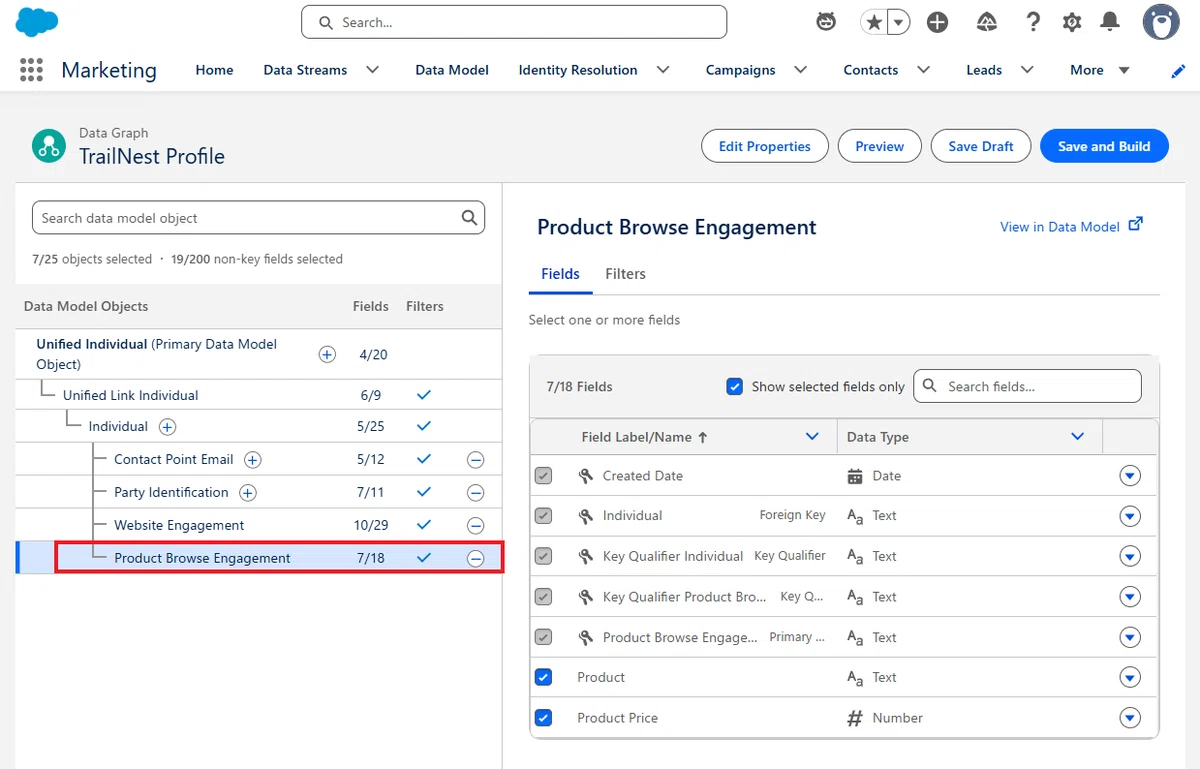Open the App Launcher grid icon
The width and height of the screenshot is (1200, 769).
click(31, 70)
